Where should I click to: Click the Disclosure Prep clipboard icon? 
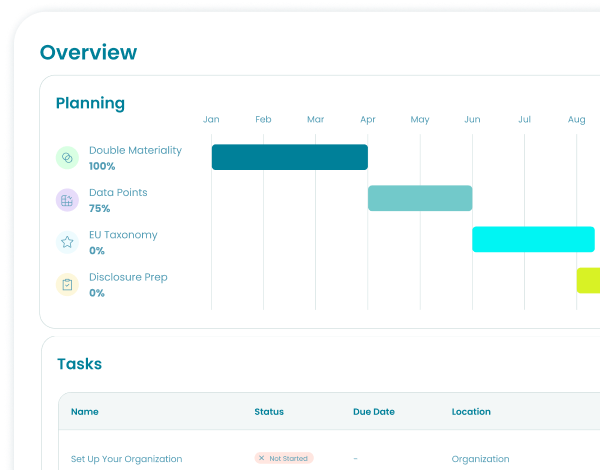[67, 284]
